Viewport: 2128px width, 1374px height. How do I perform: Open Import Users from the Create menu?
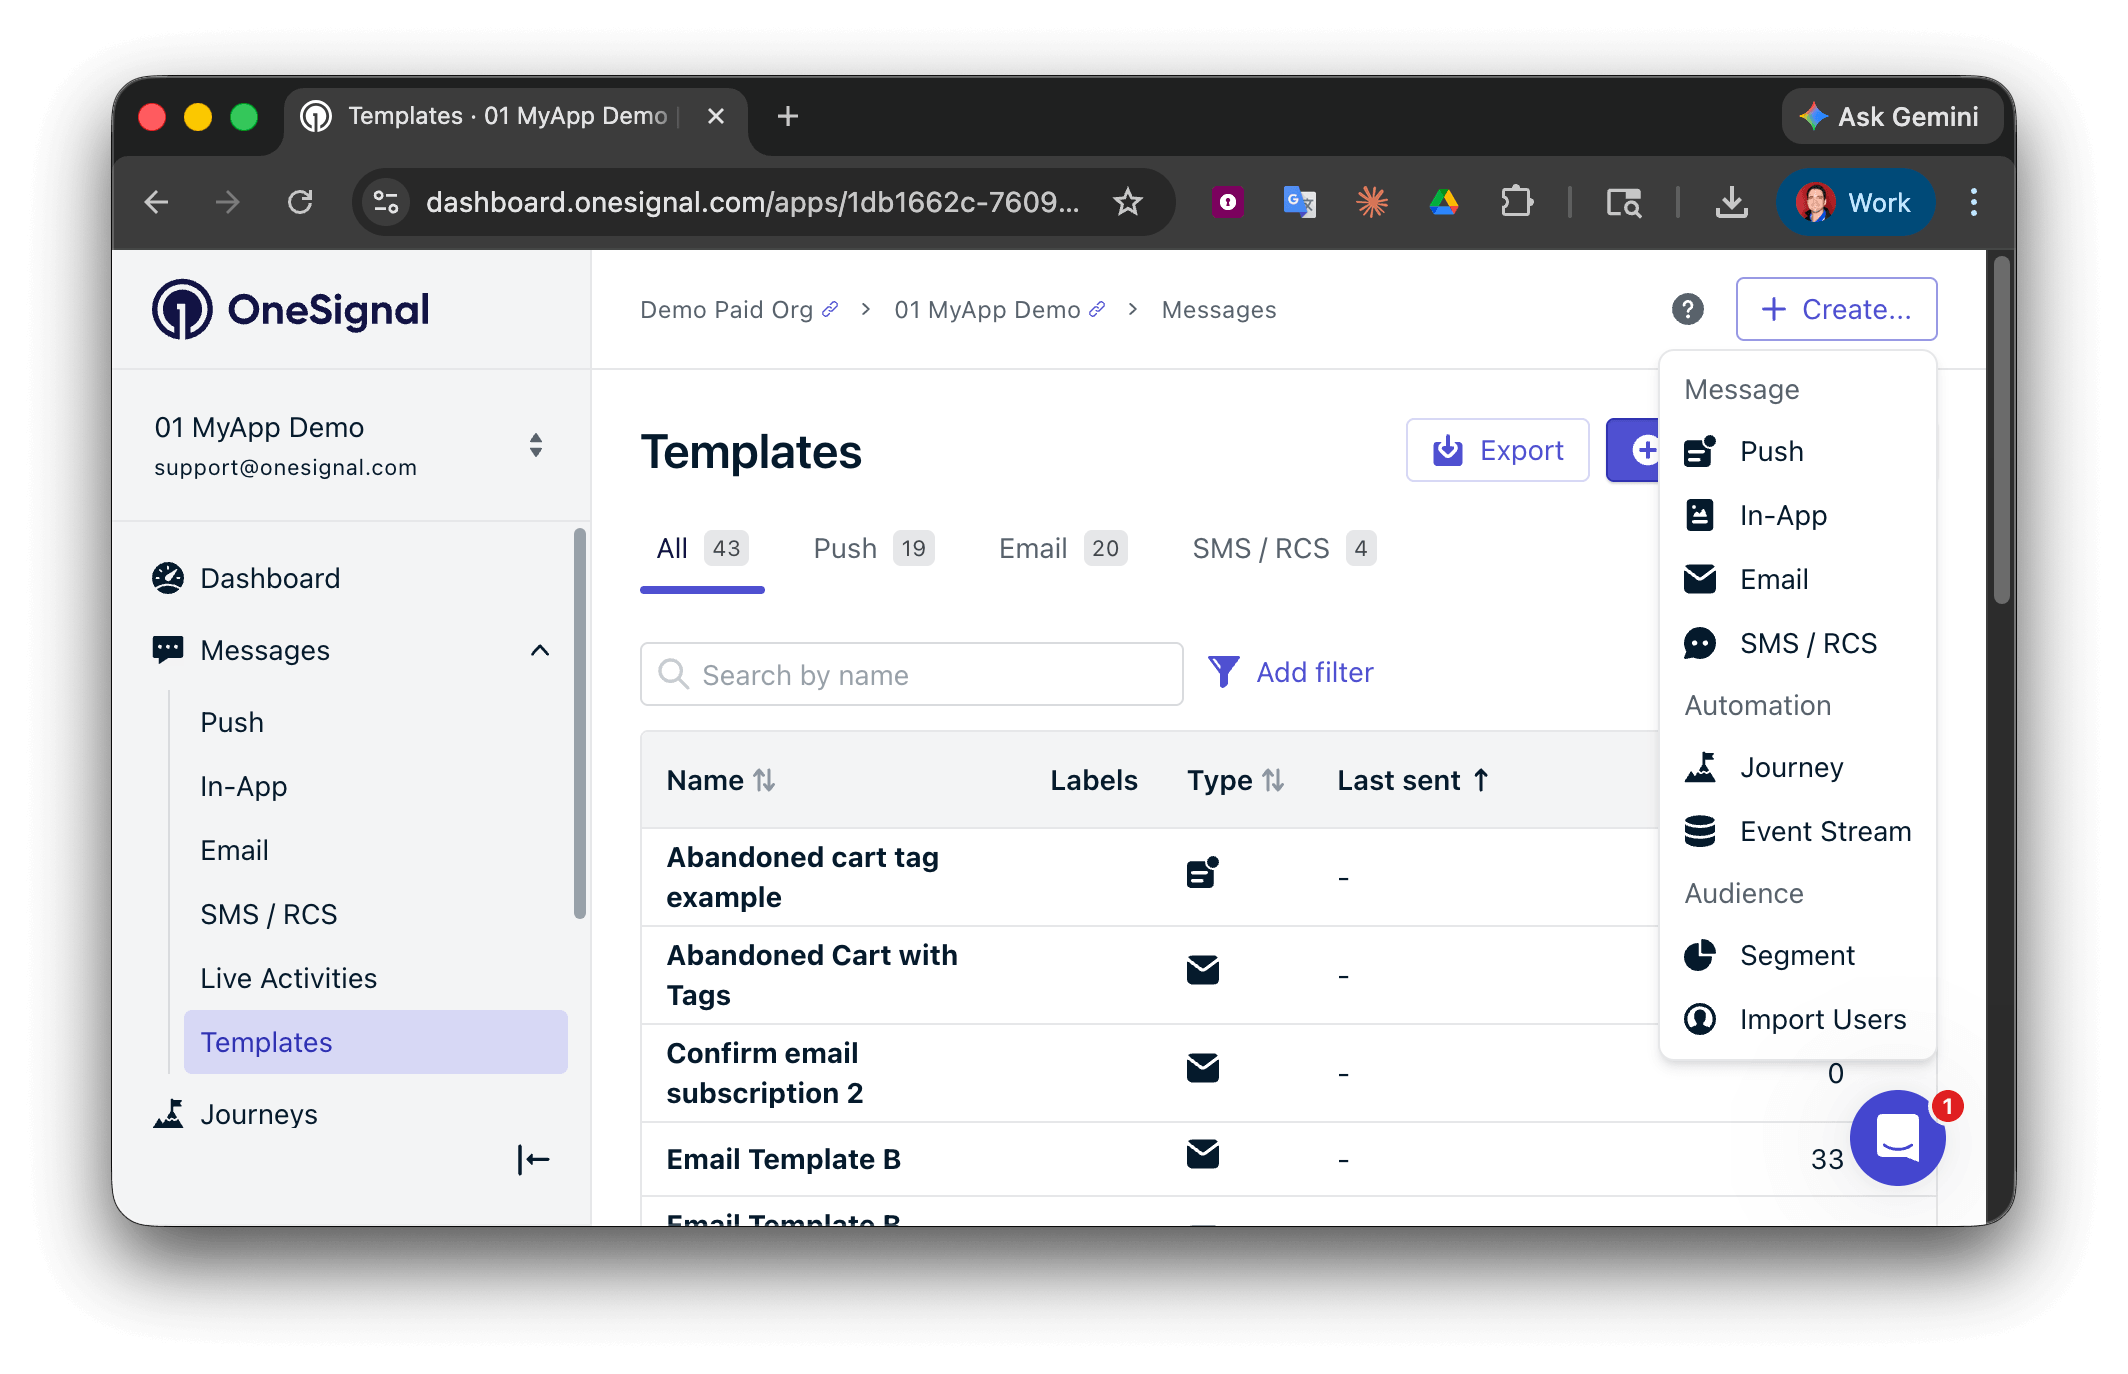click(x=1822, y=1019)
